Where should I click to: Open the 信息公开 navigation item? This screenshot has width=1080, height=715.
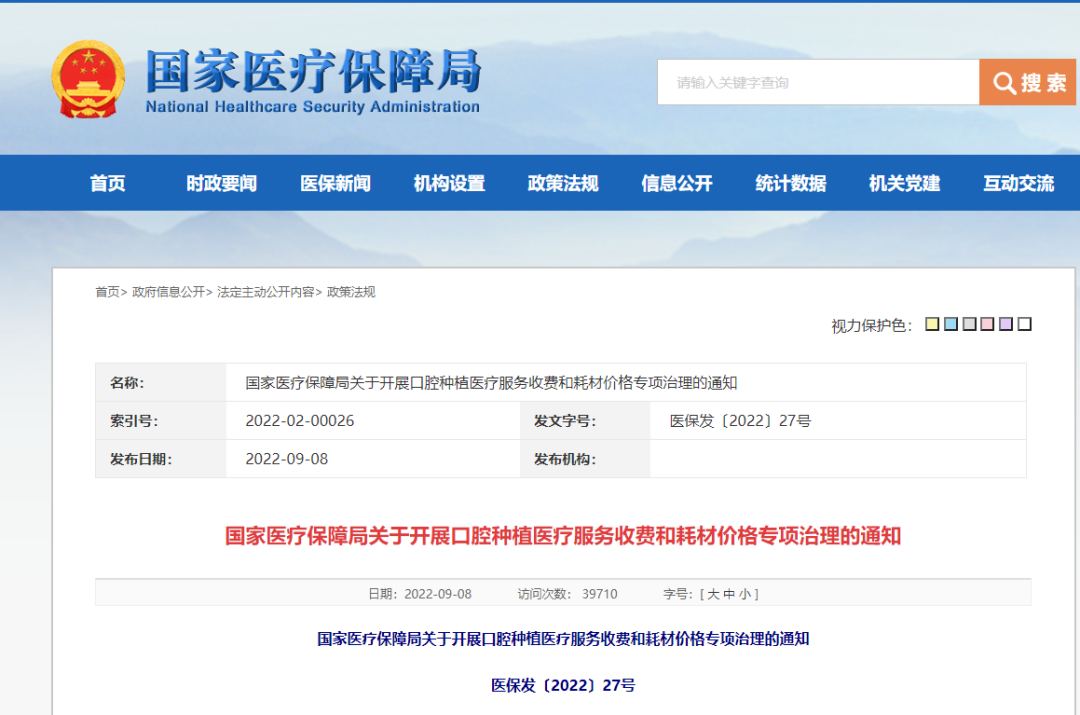click(676, 183)
